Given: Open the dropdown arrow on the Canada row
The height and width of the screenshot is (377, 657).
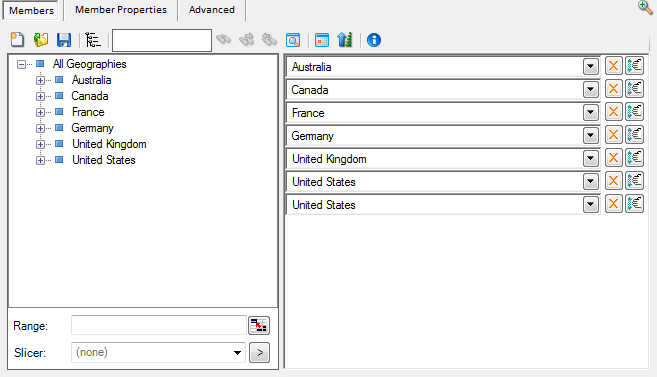Looking at the screenshot, I should [590, 89].
